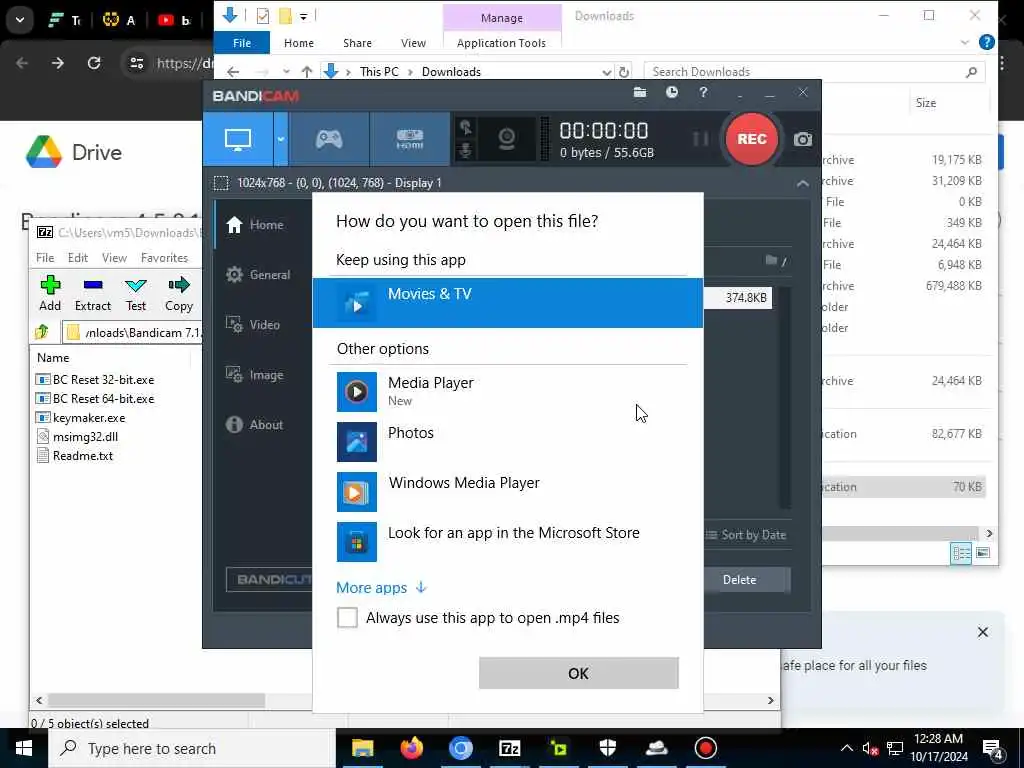
Task: Open File tab in Explorer ribbon
Action: 242,43
